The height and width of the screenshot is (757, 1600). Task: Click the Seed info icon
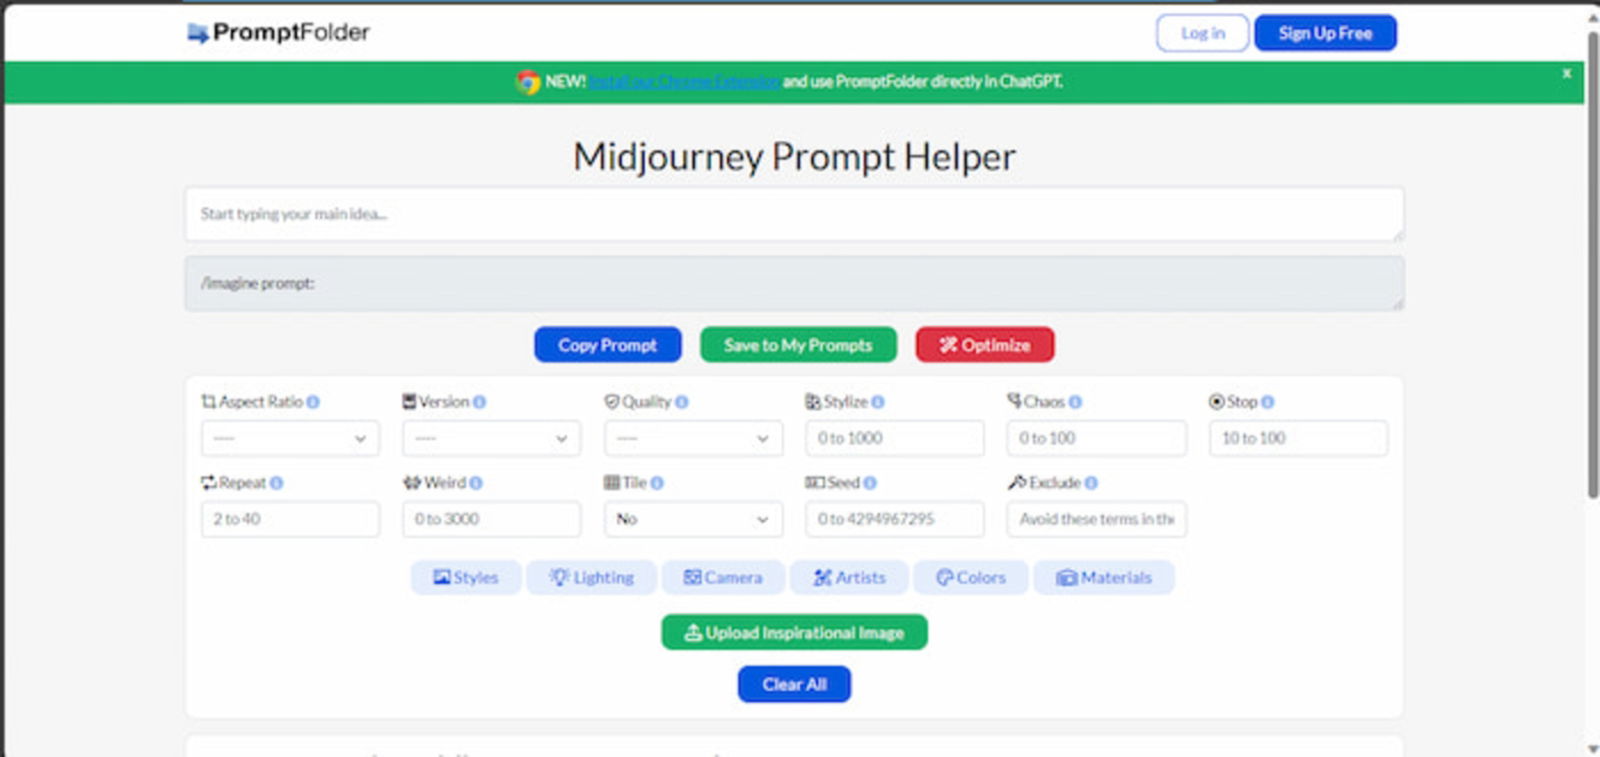click(x=870, y=483)
